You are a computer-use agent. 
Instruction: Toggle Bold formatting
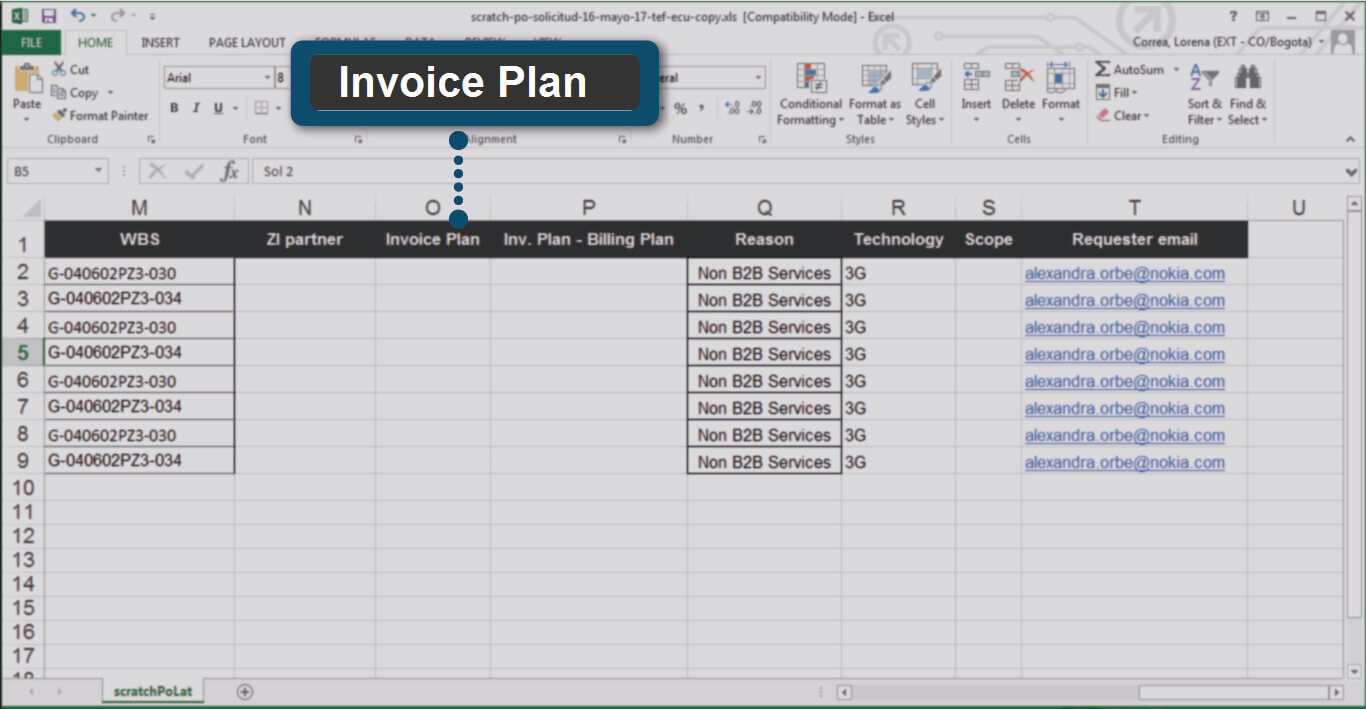click(x=174, y=108)
